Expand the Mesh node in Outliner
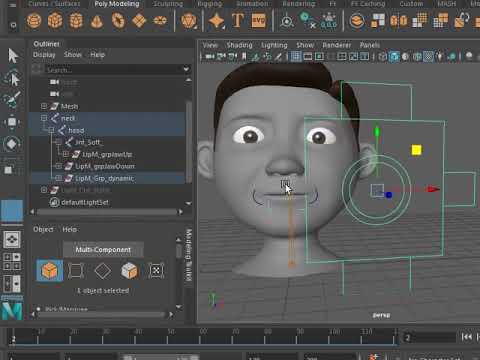Viewport: 480px width, 360px height. pos(44,106)
